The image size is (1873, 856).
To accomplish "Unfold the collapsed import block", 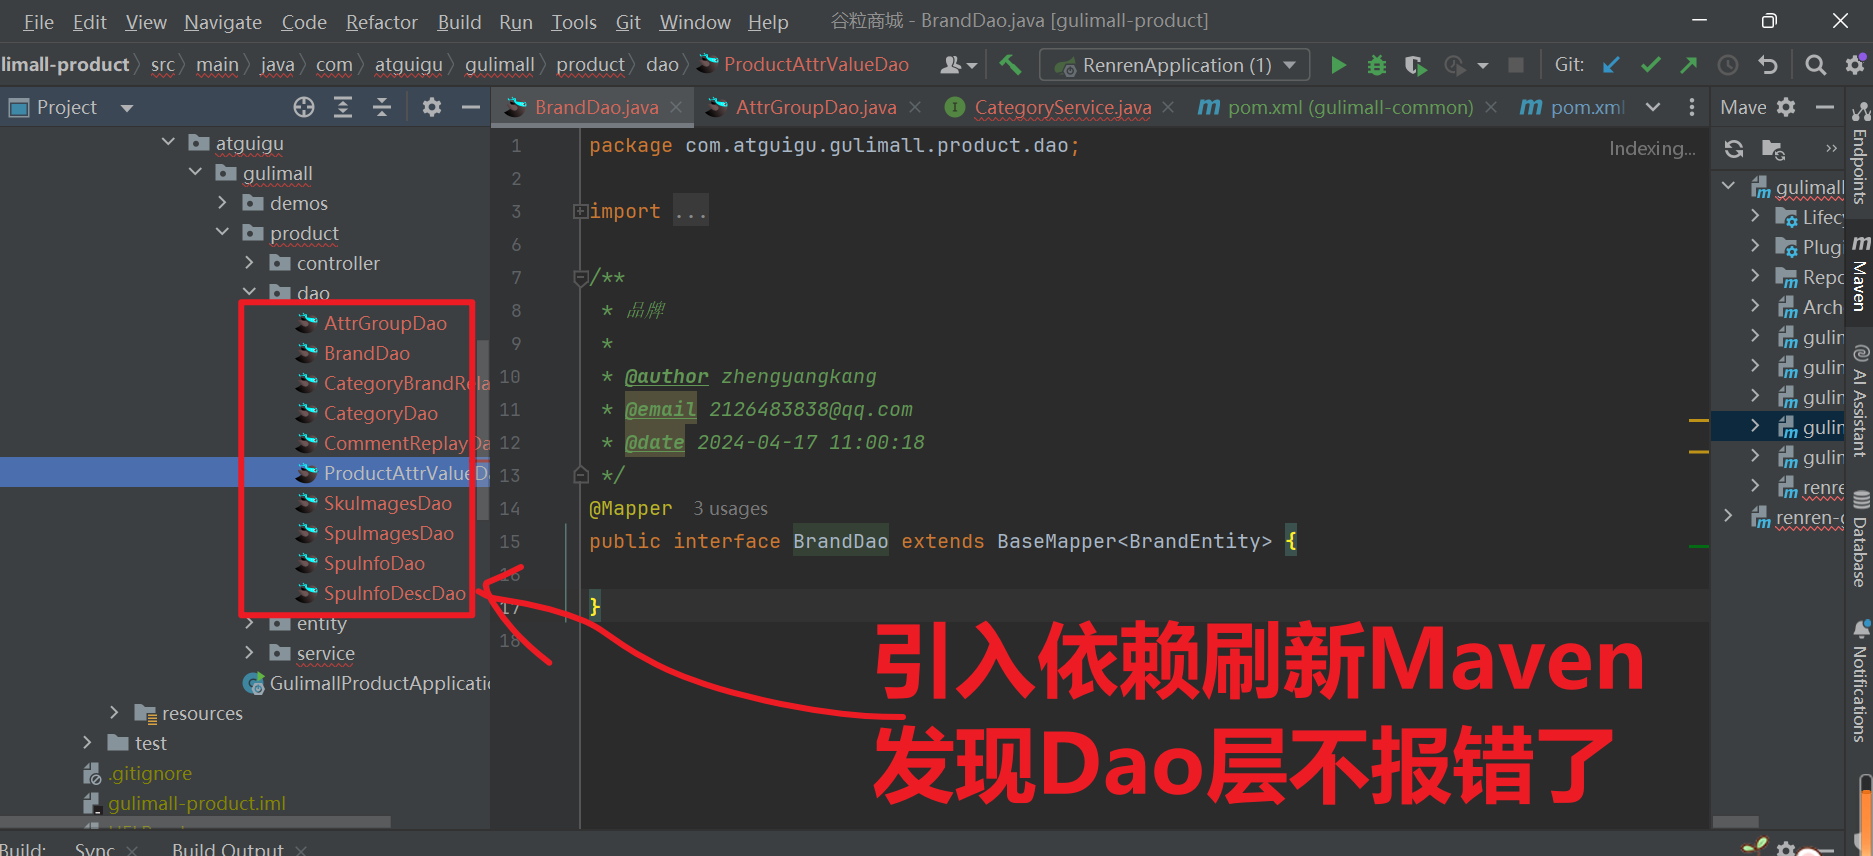I will pos(579,211).
